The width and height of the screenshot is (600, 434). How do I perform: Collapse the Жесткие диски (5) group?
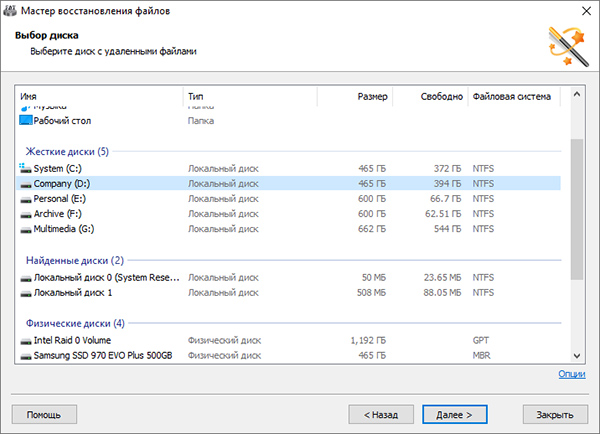67,152
